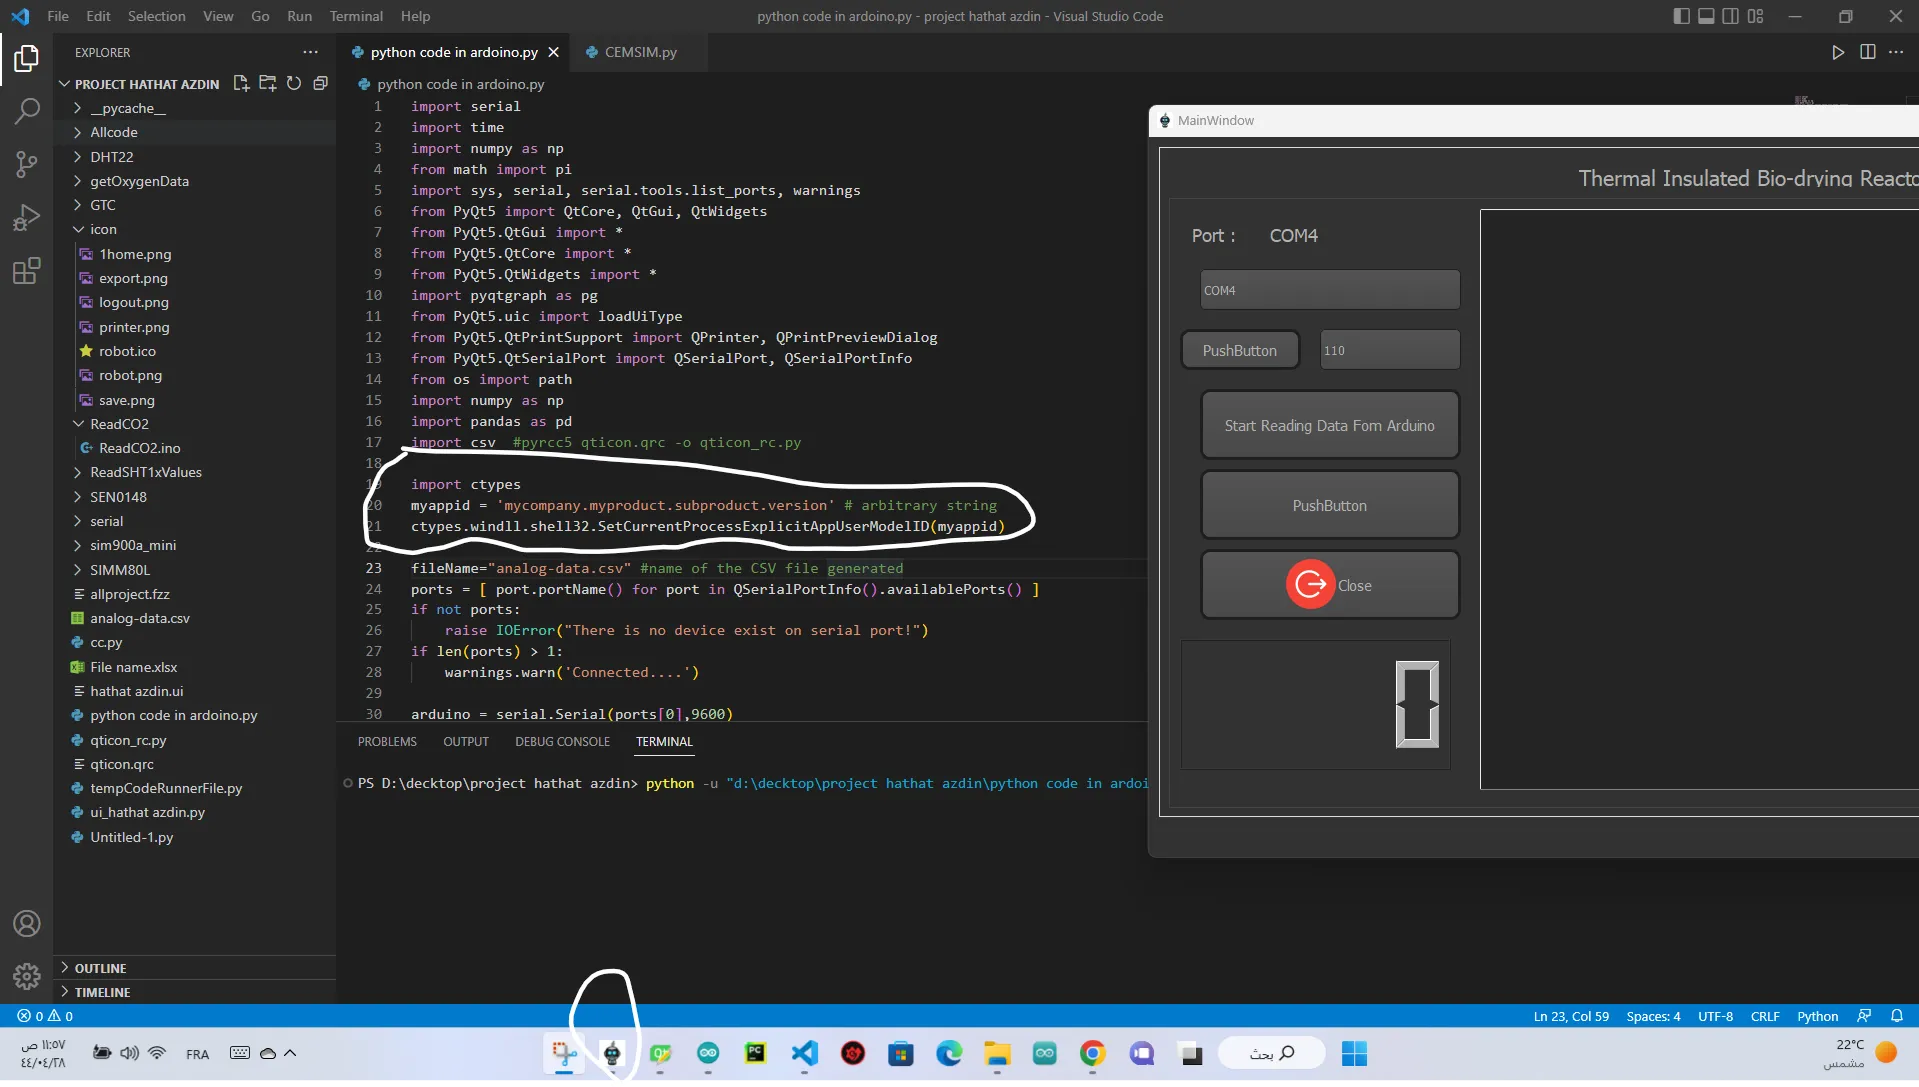Toggle secondary side bar layout icon
This screenshot has width=1919, height=1087.
pos(1730,16)
